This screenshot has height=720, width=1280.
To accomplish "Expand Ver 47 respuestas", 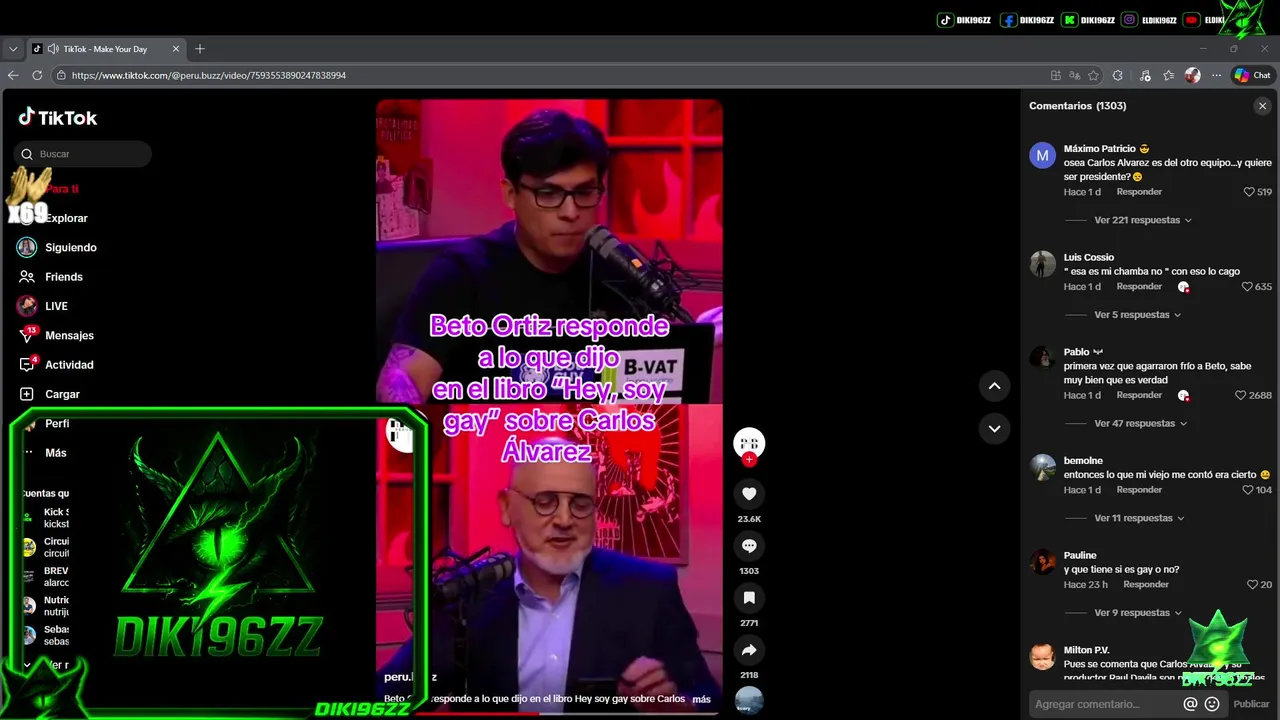I will [x=1140, y=424].
